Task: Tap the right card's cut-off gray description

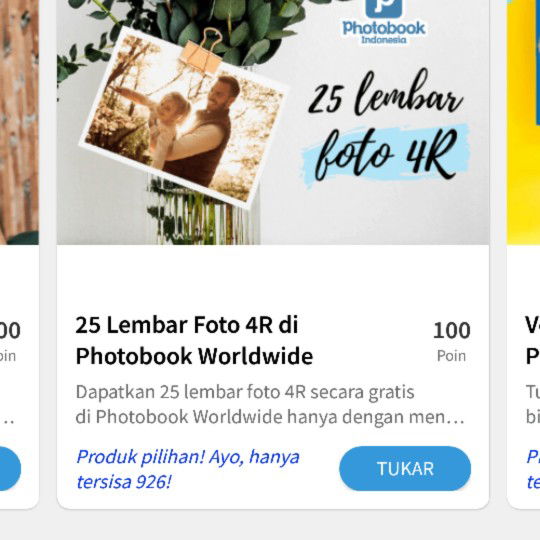Action: point(532,404)
